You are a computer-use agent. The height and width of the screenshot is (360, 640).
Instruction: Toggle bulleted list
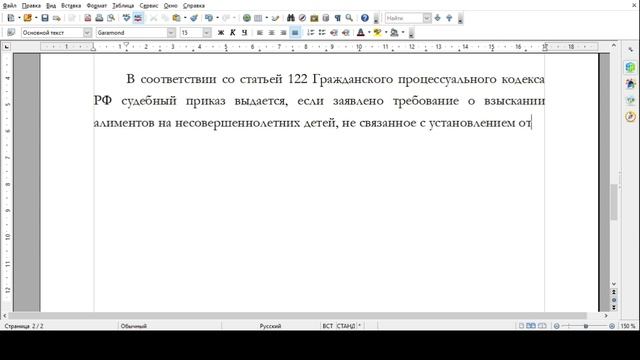click(322, 32)
